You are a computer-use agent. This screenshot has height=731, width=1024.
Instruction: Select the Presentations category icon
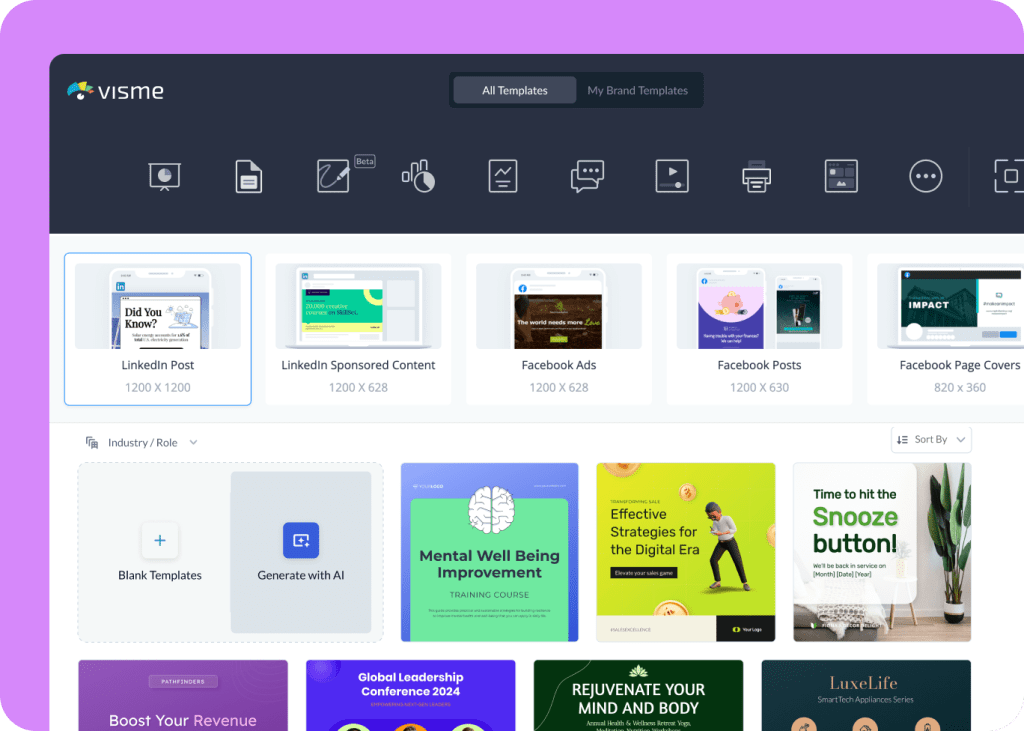[x=165, y=176]
